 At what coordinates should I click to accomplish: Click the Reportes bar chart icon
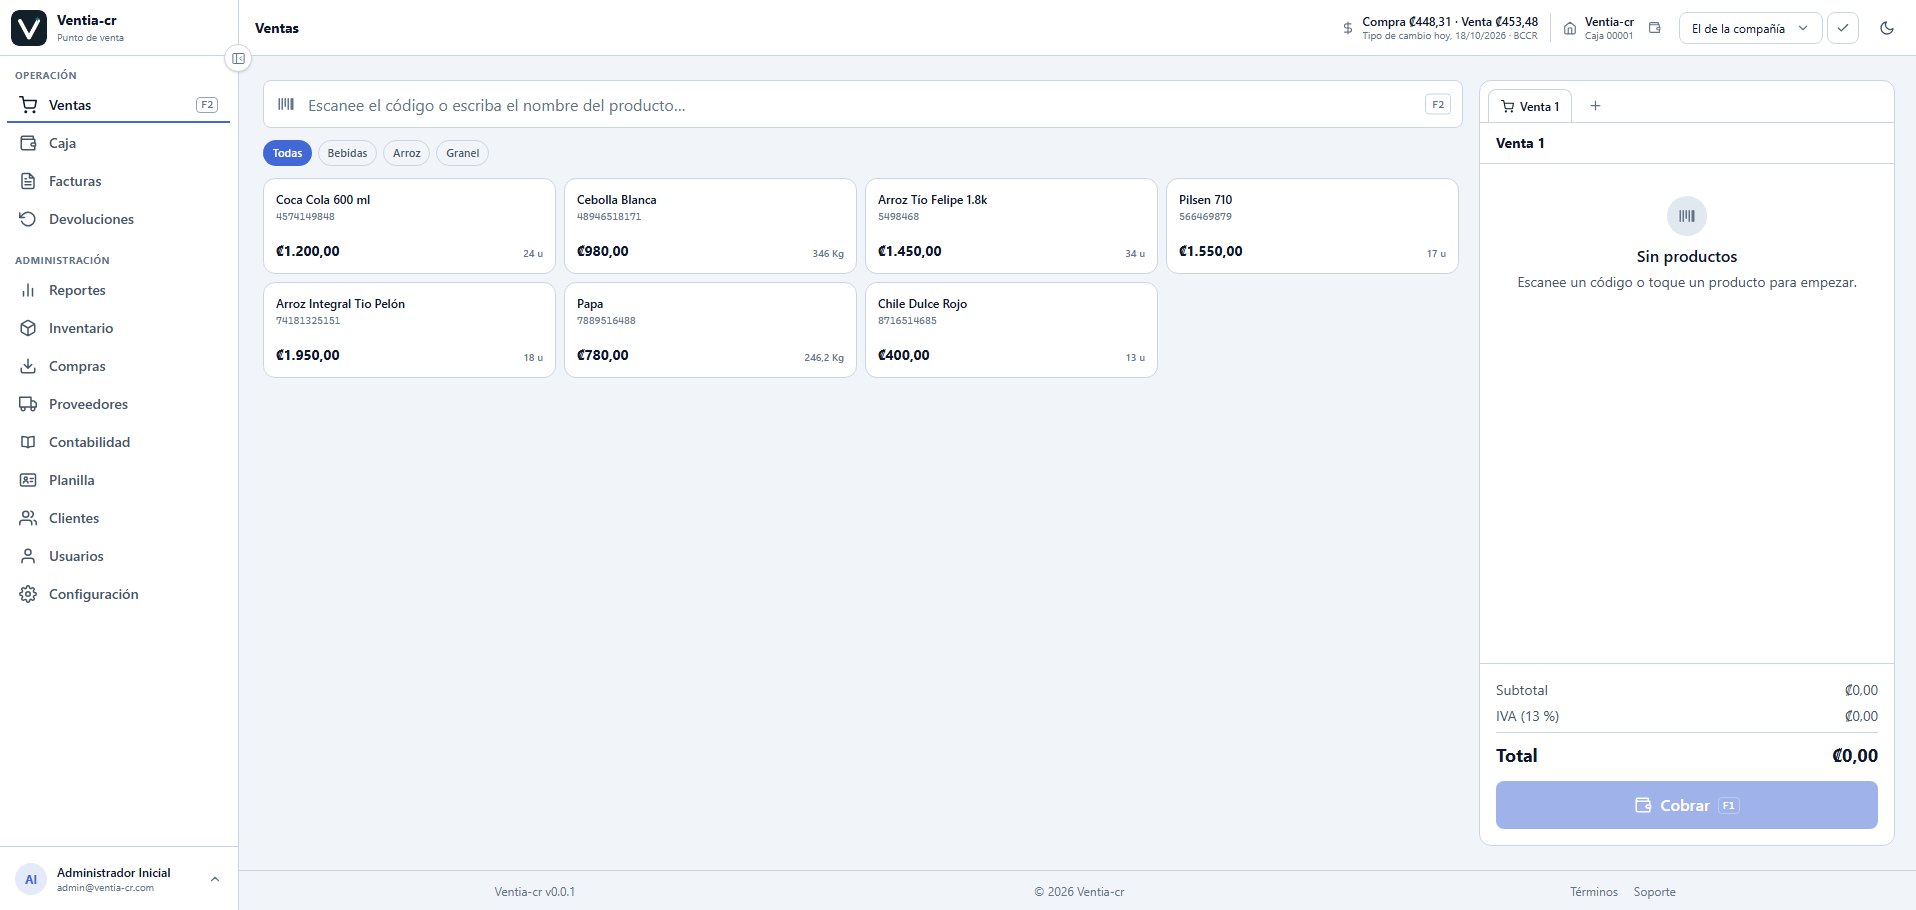28,290
